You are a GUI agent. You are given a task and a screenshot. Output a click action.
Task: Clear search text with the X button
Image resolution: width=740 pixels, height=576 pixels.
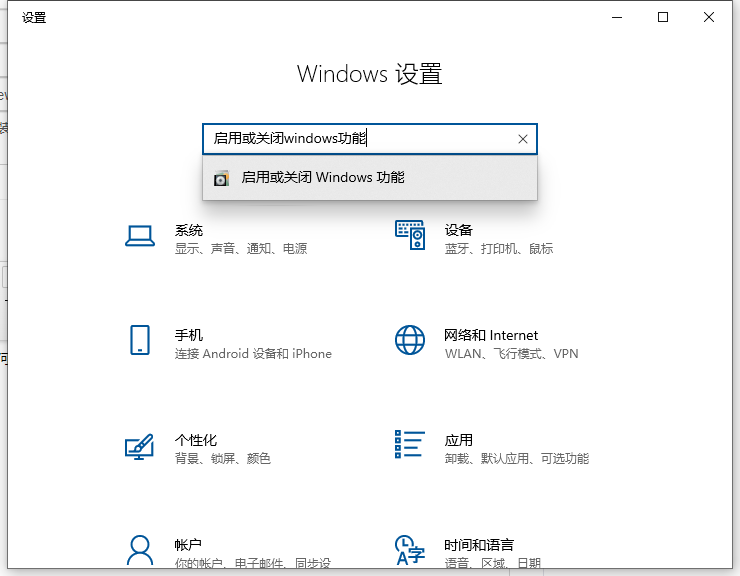(522, 139)
